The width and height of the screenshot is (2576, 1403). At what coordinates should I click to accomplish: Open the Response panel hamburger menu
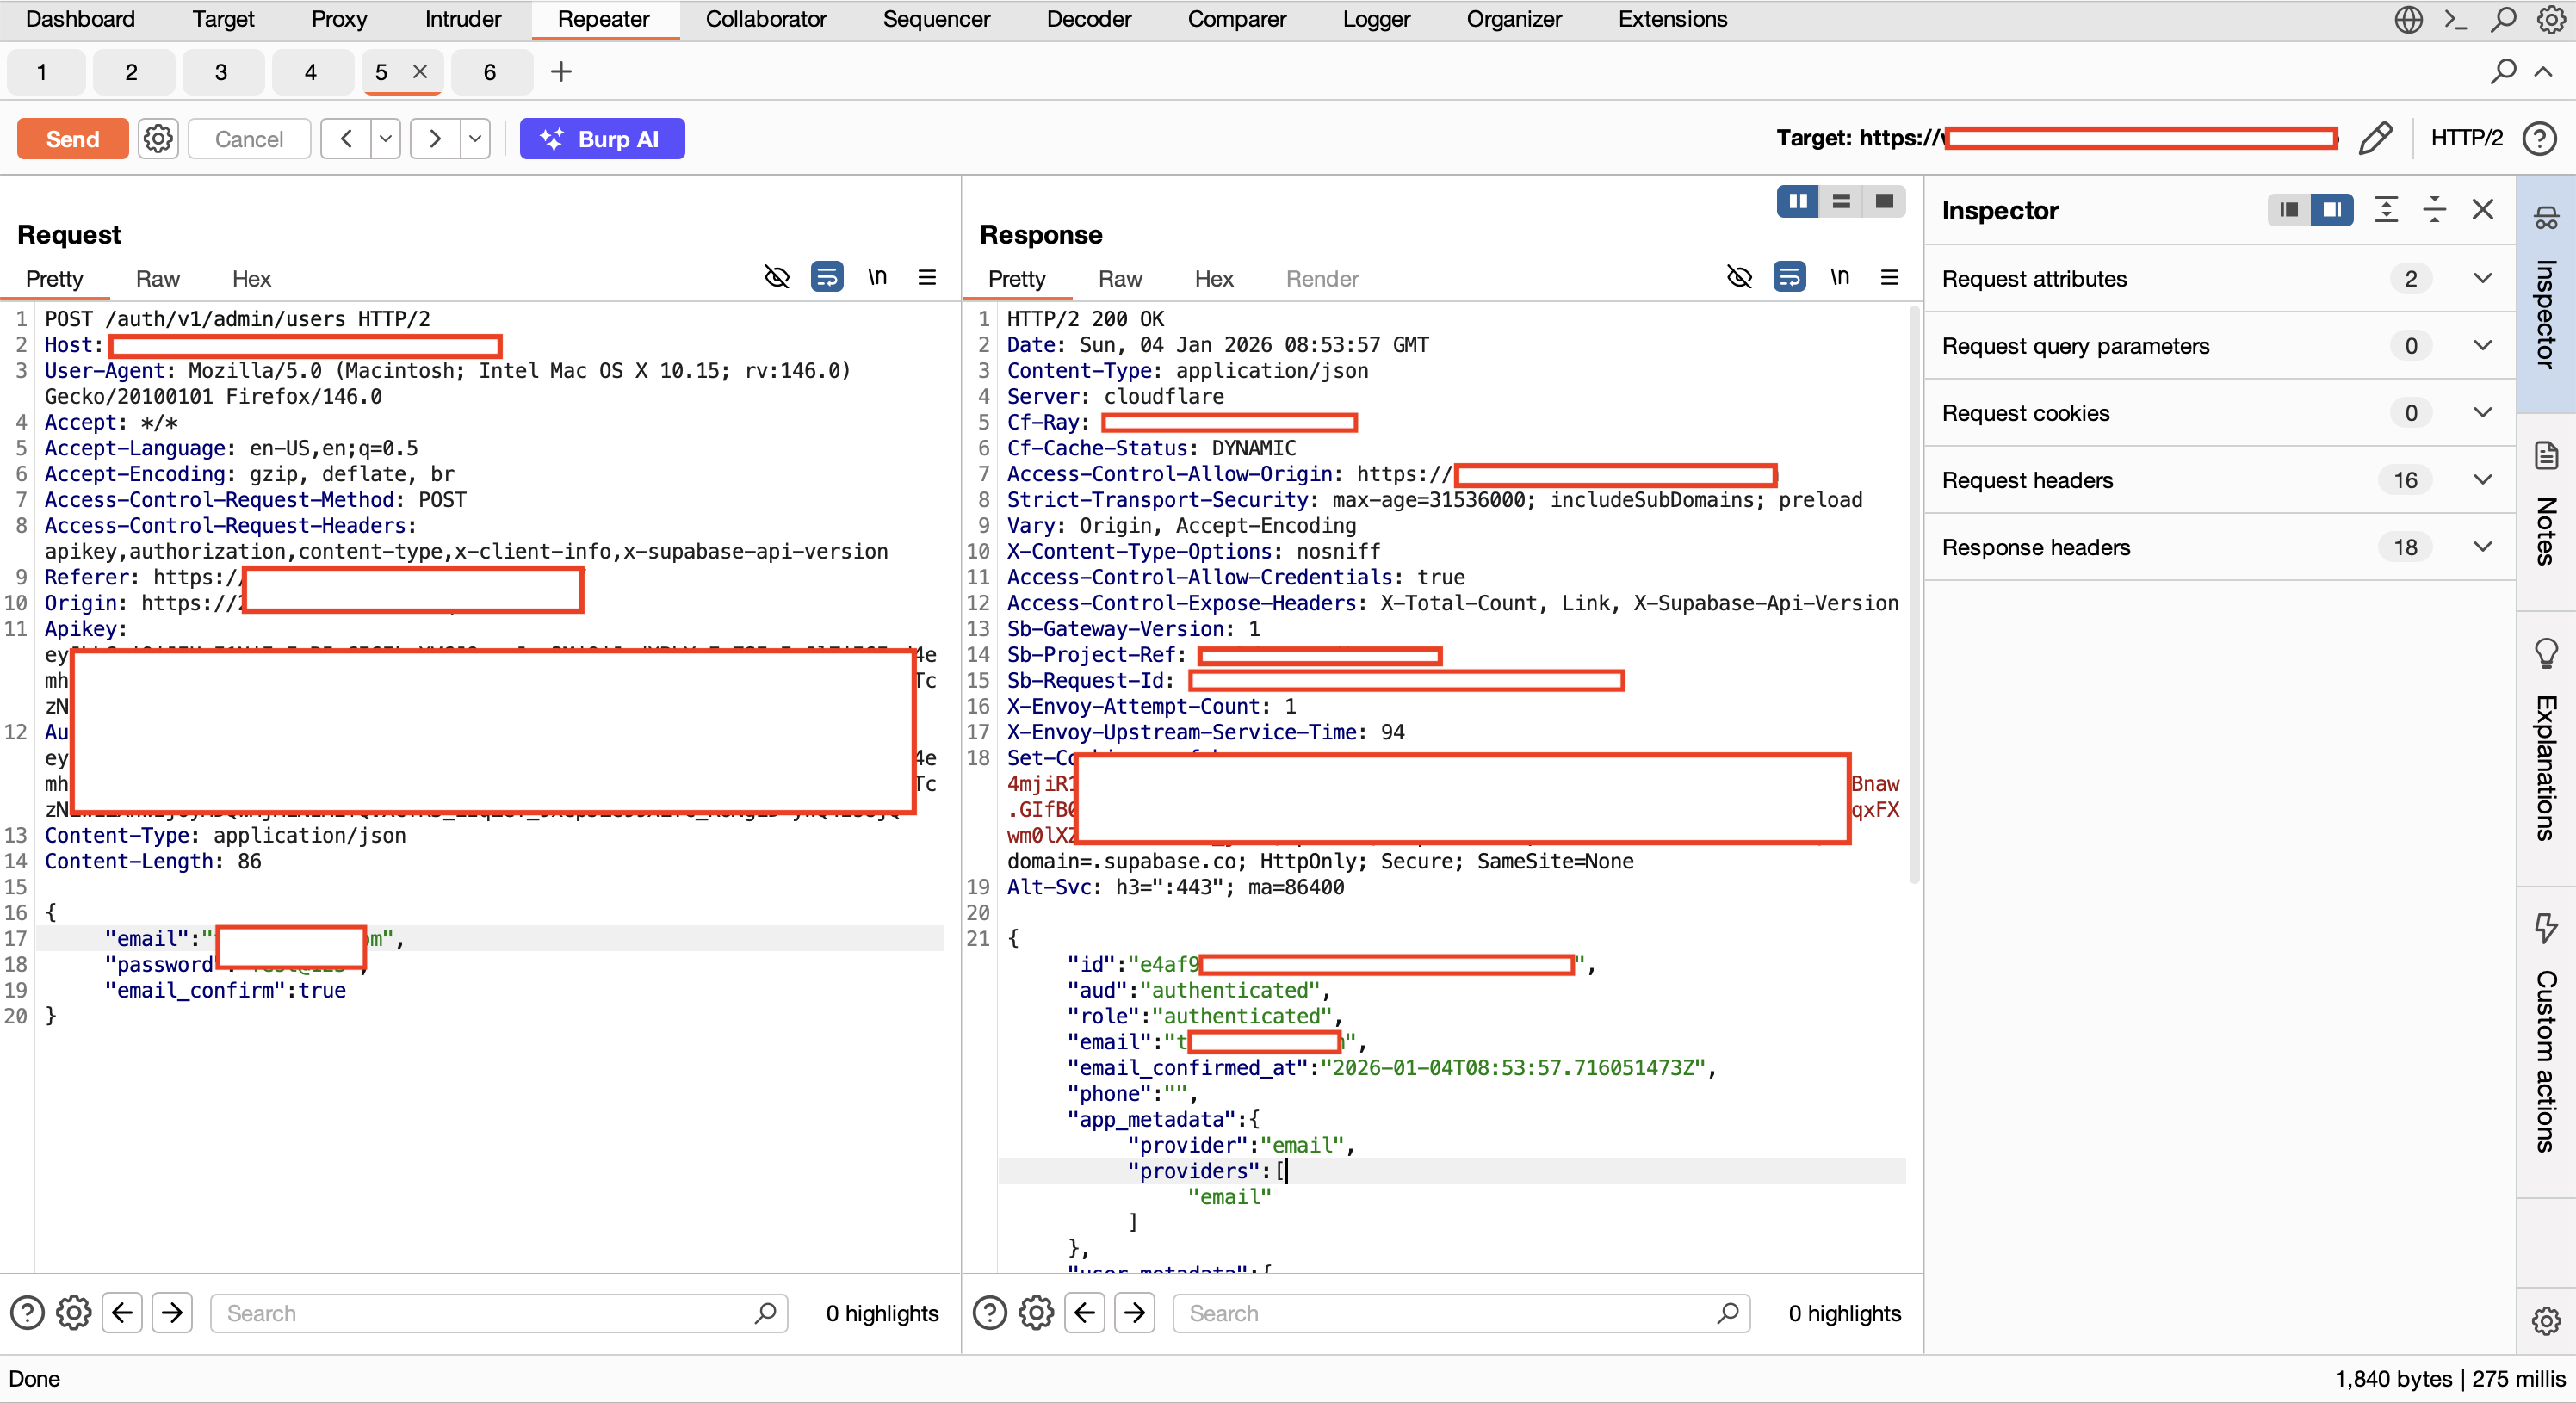point(1890,277)
